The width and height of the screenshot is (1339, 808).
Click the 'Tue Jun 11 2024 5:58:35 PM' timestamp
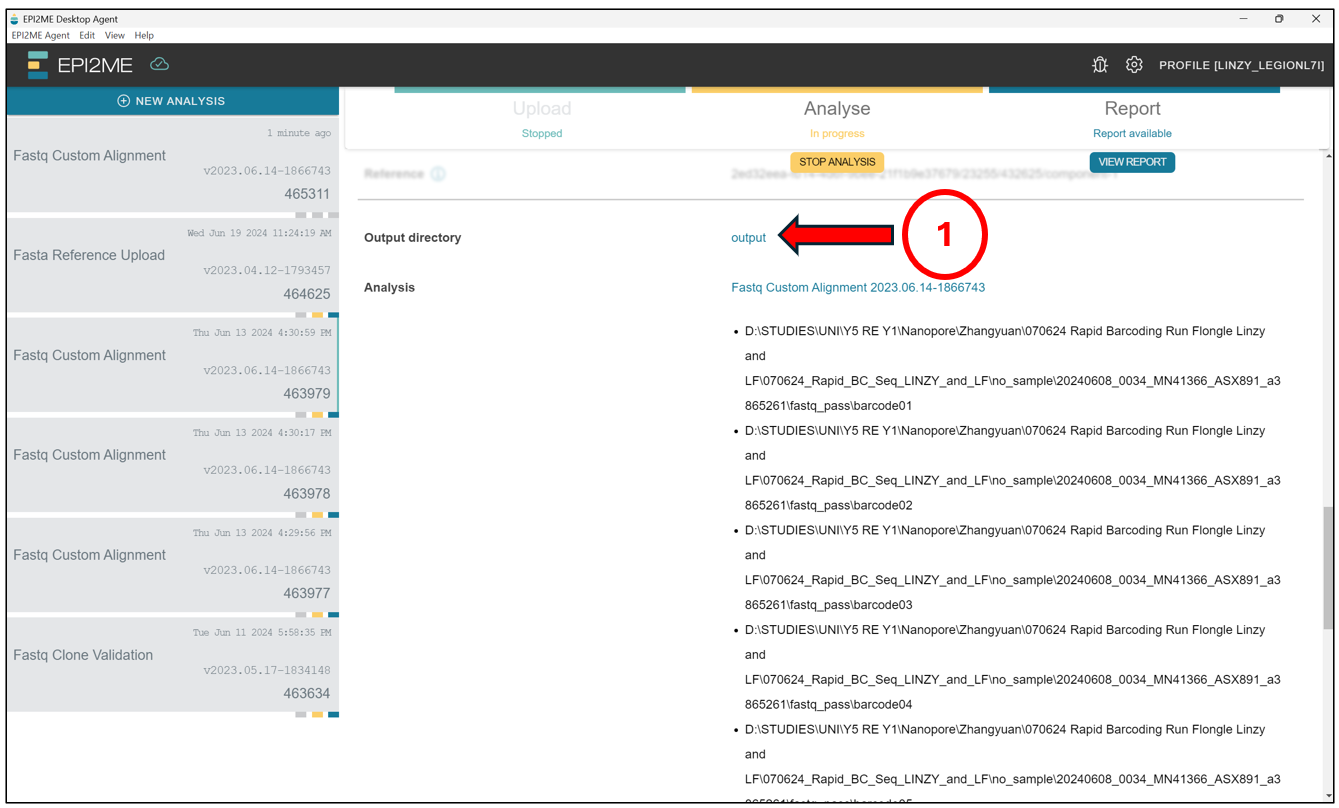coord(262,633)
